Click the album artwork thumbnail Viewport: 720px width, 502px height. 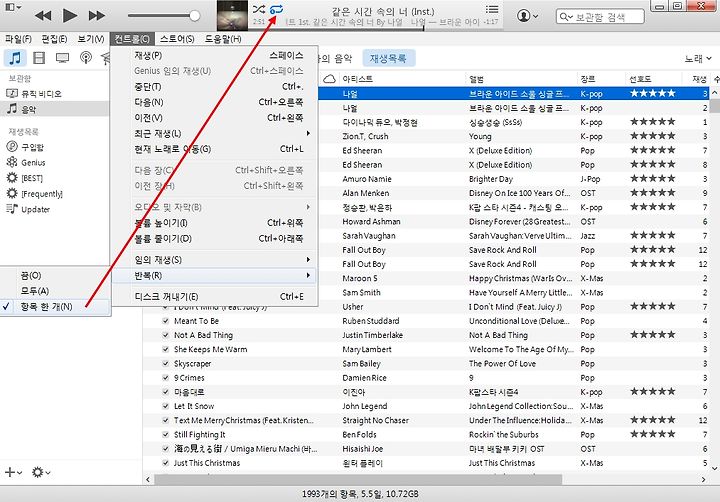click(x=232, y=15)
